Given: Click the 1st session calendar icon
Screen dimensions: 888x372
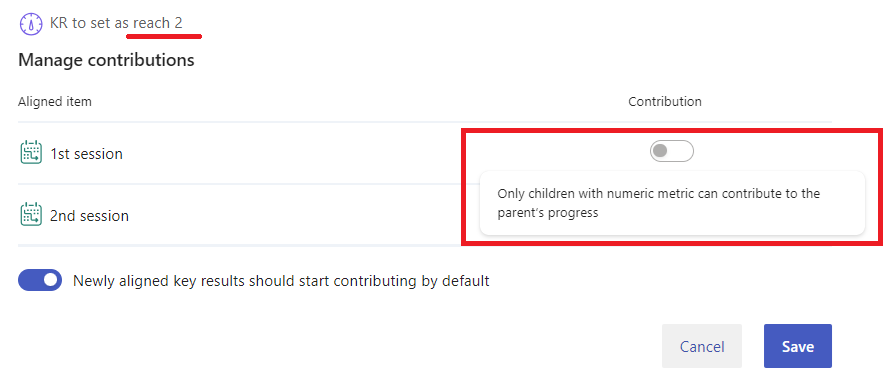Looking at the screenshot, I should pos(31,153).
